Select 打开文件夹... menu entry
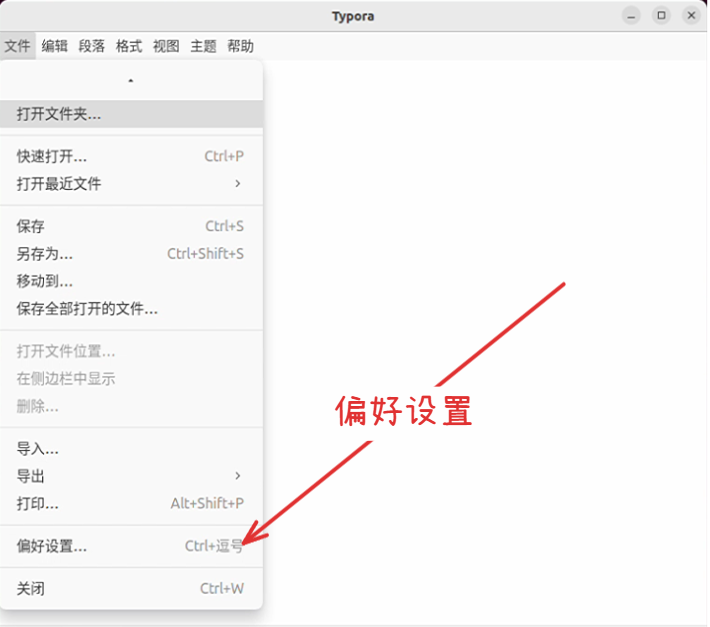The height and width of the screenshot is (627, 710). (131, 114)
